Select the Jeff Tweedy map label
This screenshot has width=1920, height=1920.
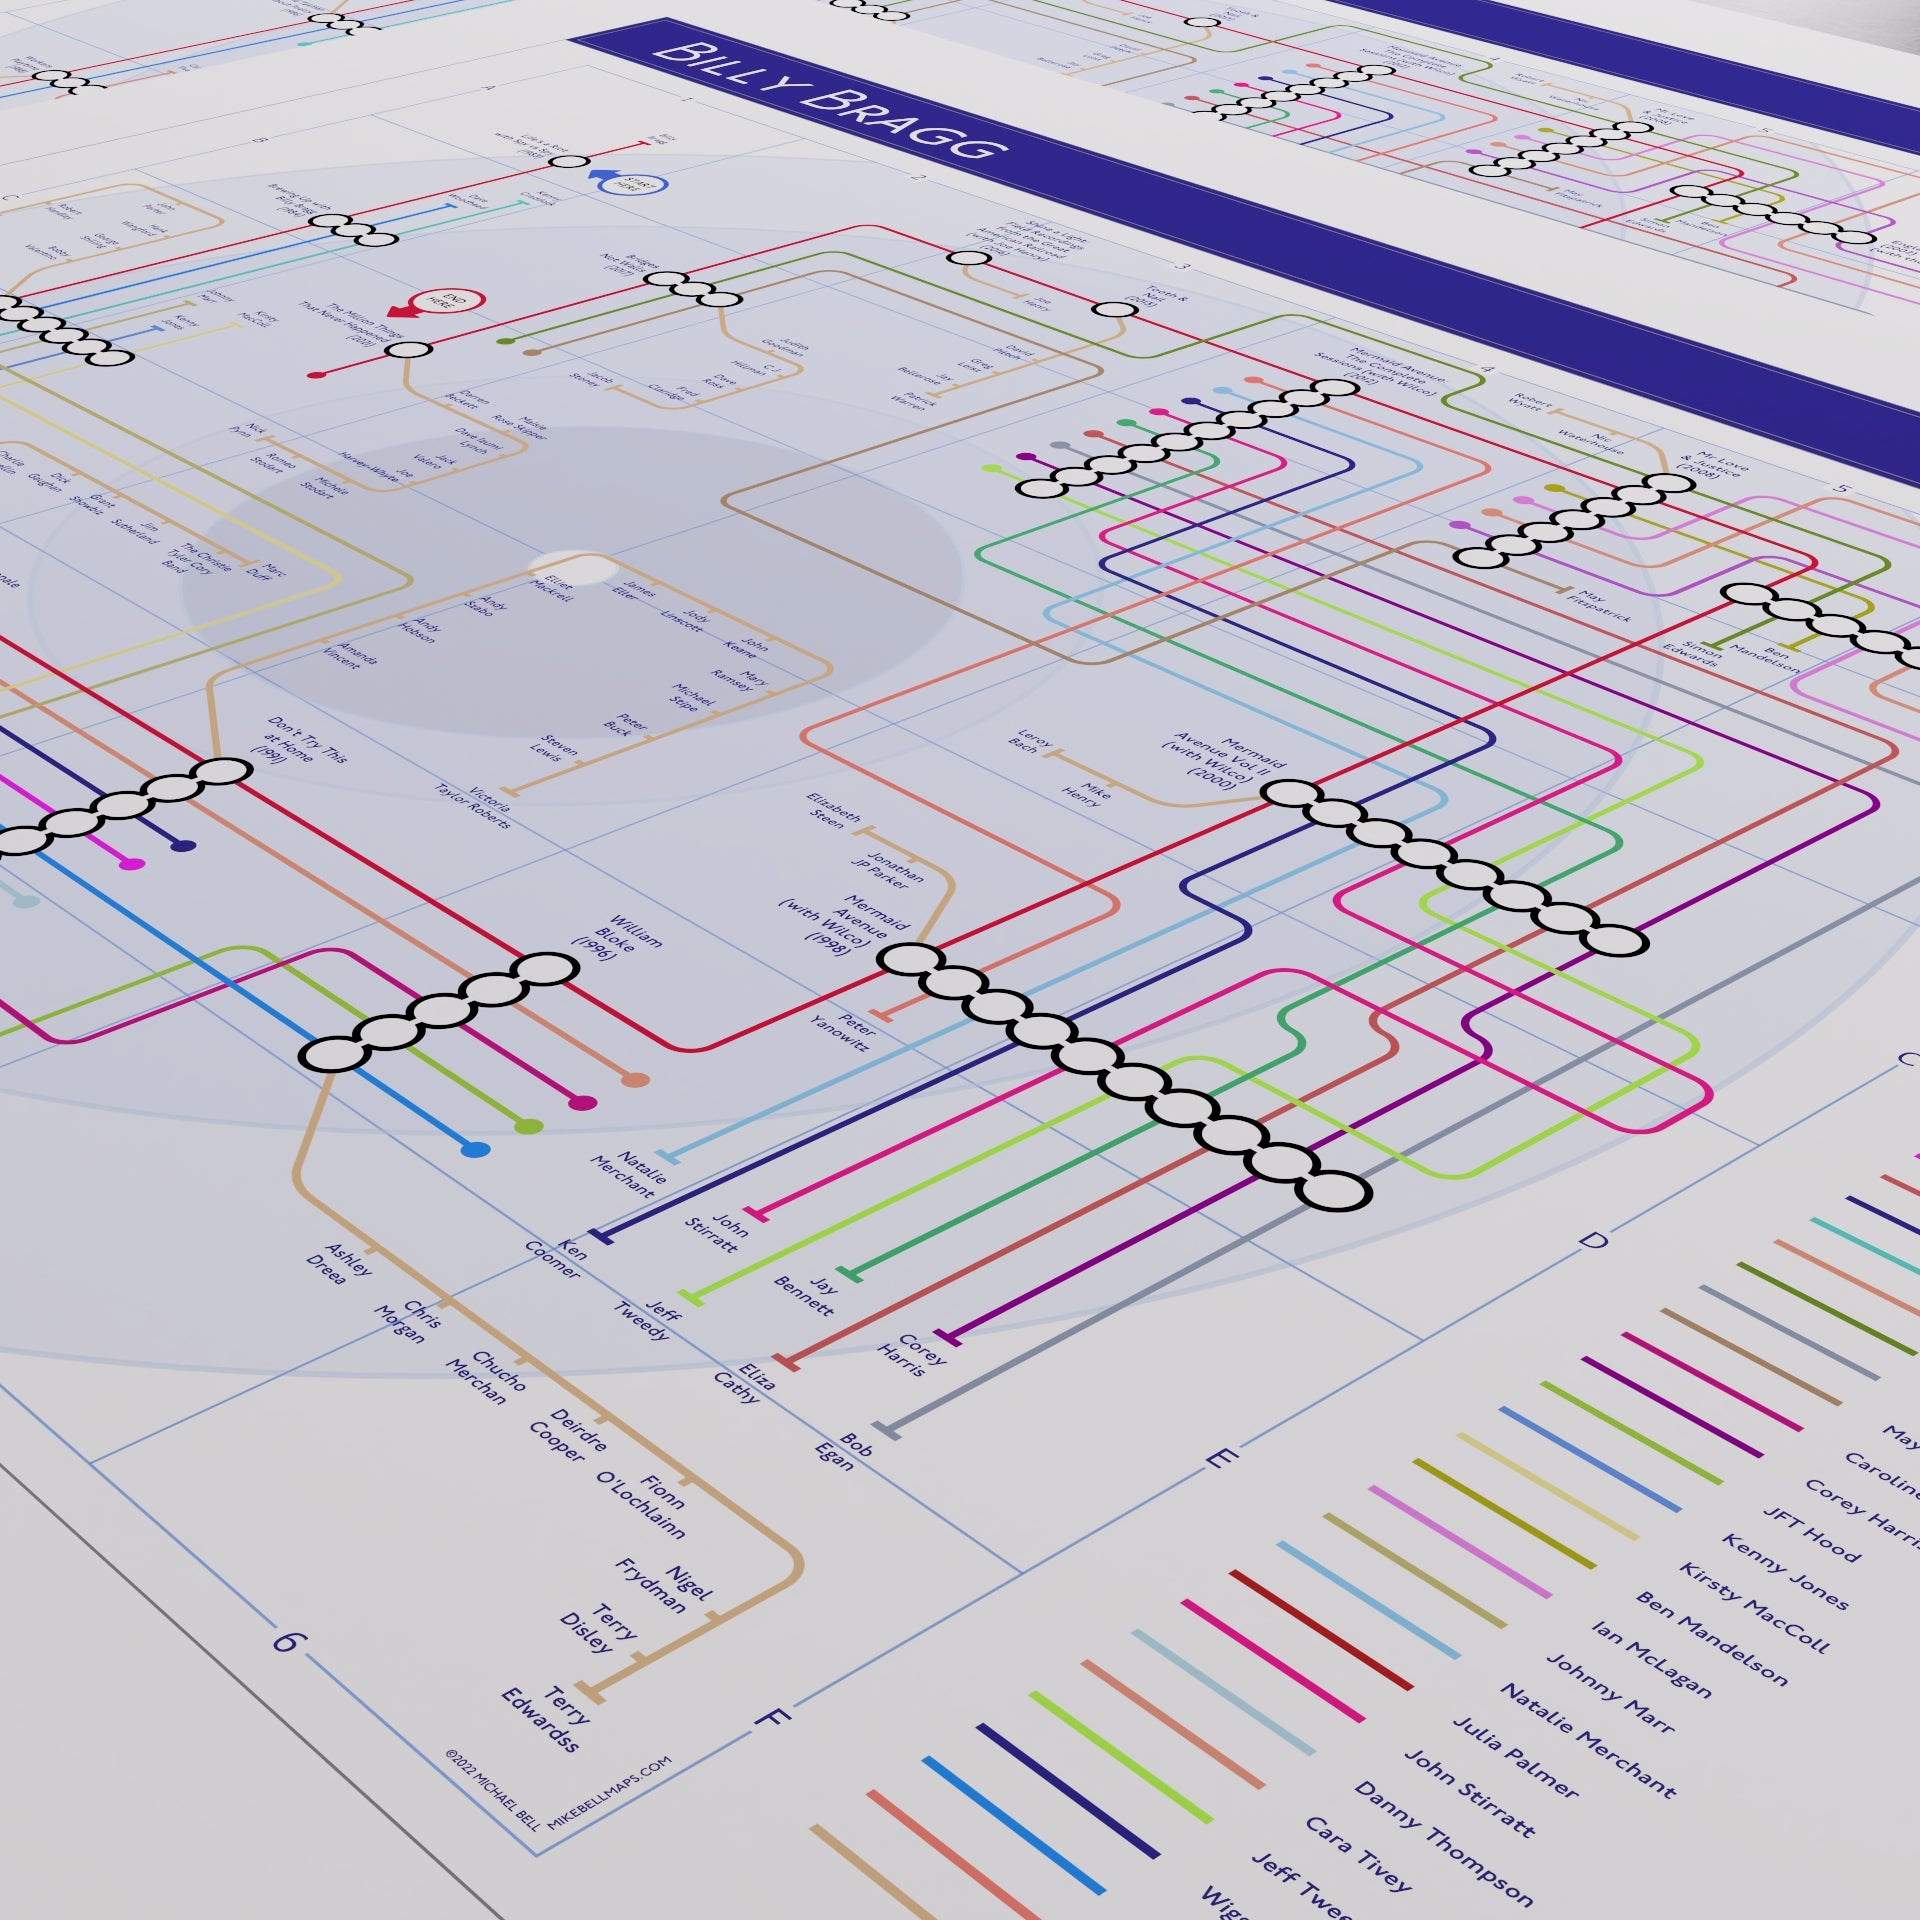tap(648, 1319)
